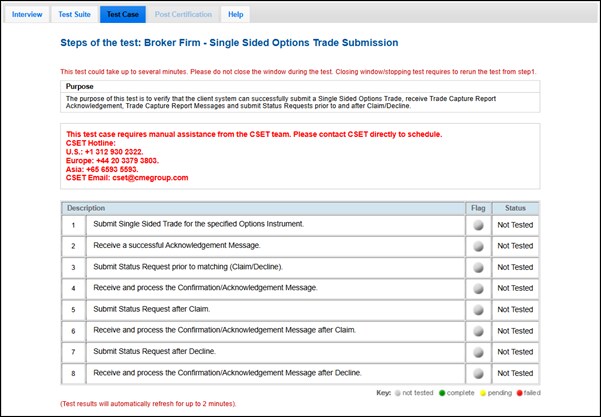The width and height of the screenshot is (601, 417).
Task: Click the flag icon for step 4
Action: (478, 288)
